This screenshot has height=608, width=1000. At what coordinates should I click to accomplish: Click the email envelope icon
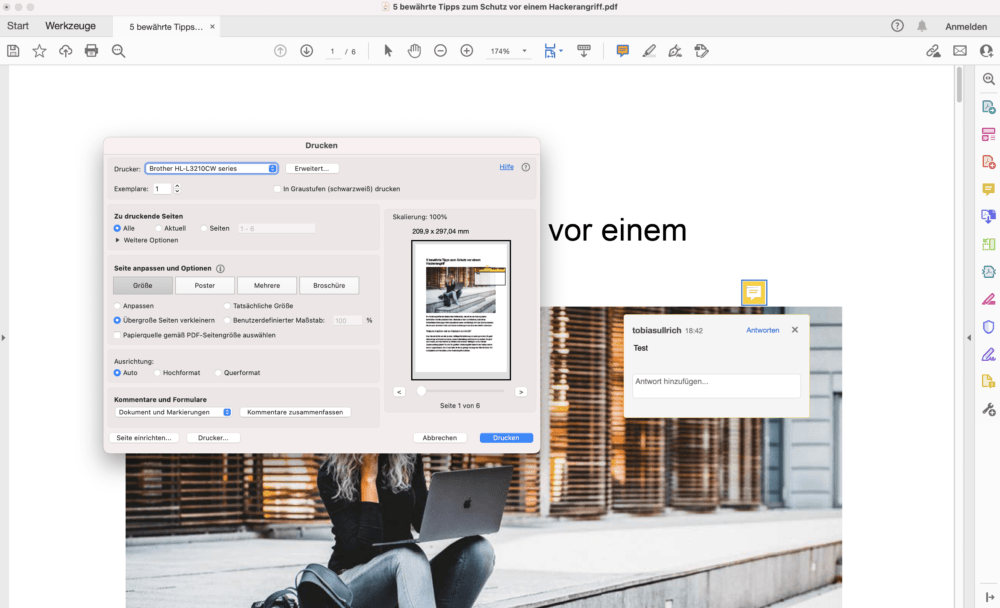(x=960, y=51)
